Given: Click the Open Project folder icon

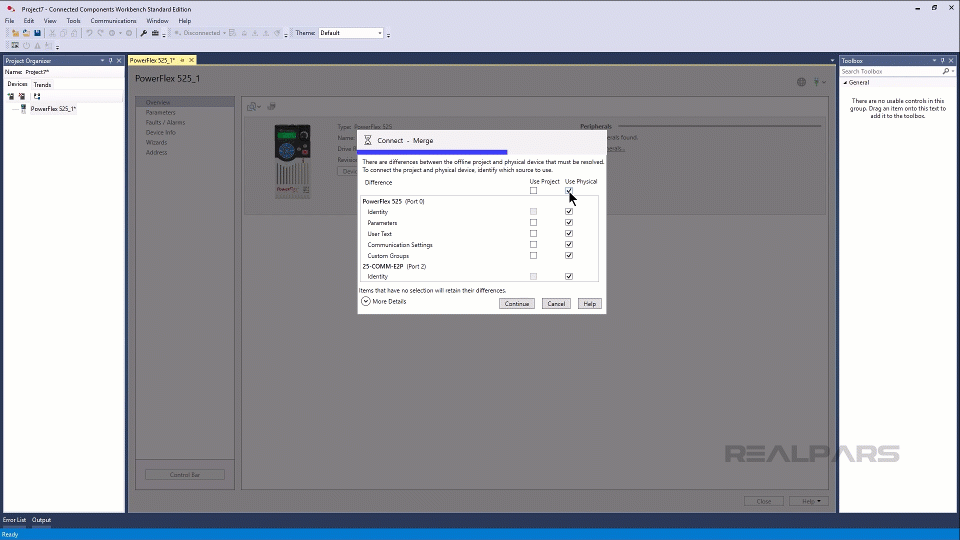Looking at the screenshot, I should point(26,33).
